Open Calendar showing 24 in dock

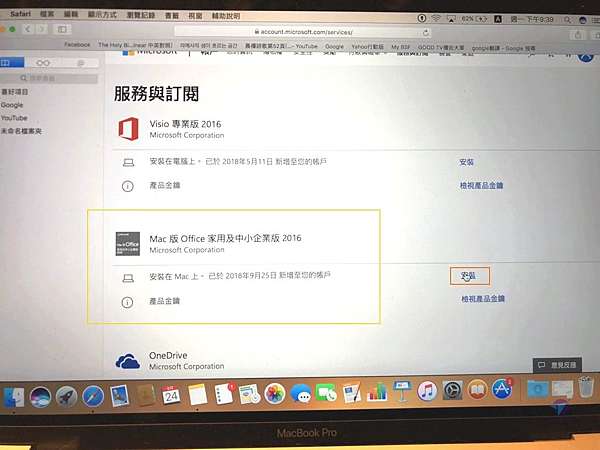171,395
